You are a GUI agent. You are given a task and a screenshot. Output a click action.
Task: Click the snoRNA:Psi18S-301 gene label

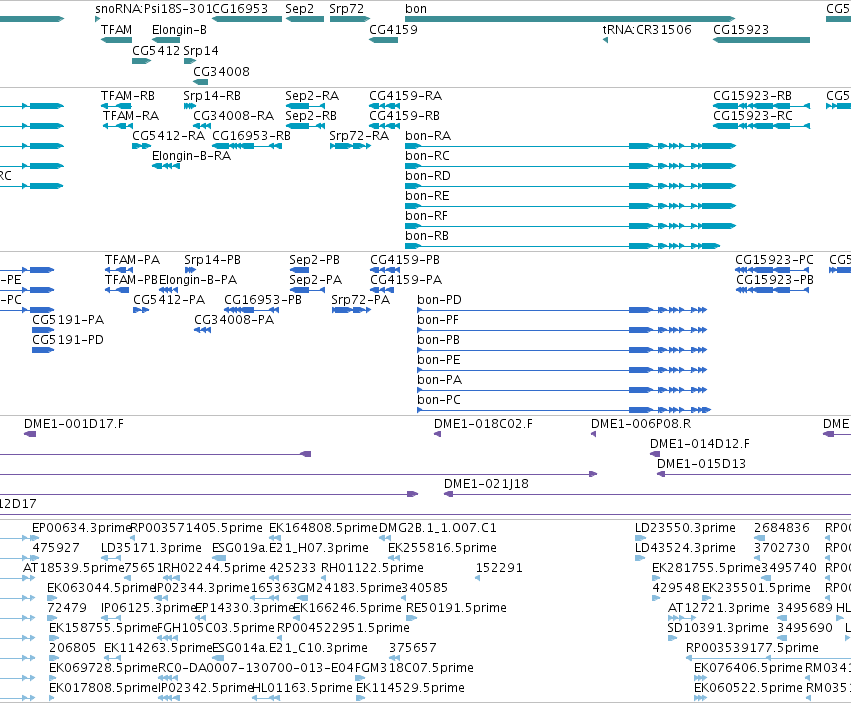coord(153,9)
